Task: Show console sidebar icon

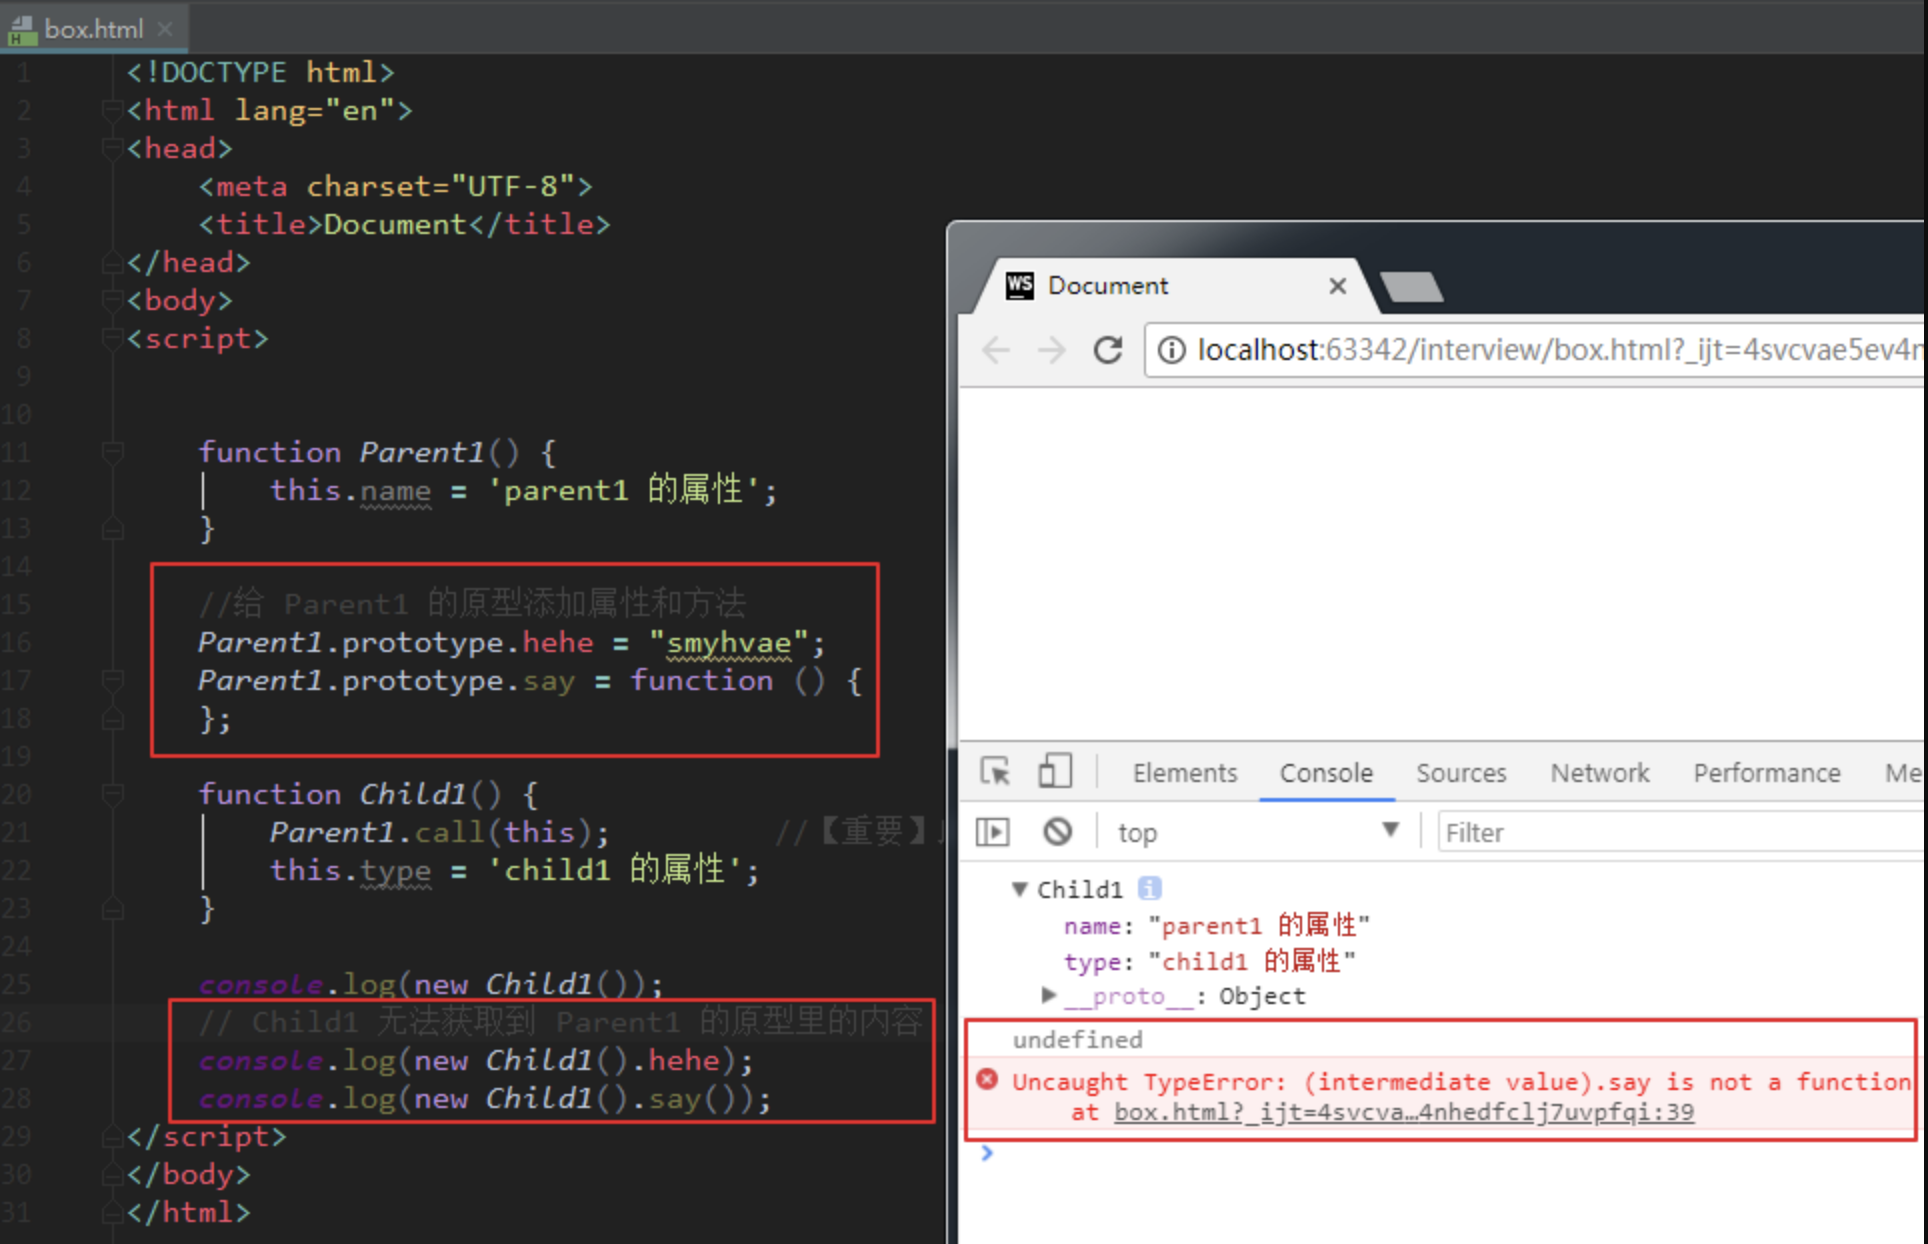Action: [993, 832]
